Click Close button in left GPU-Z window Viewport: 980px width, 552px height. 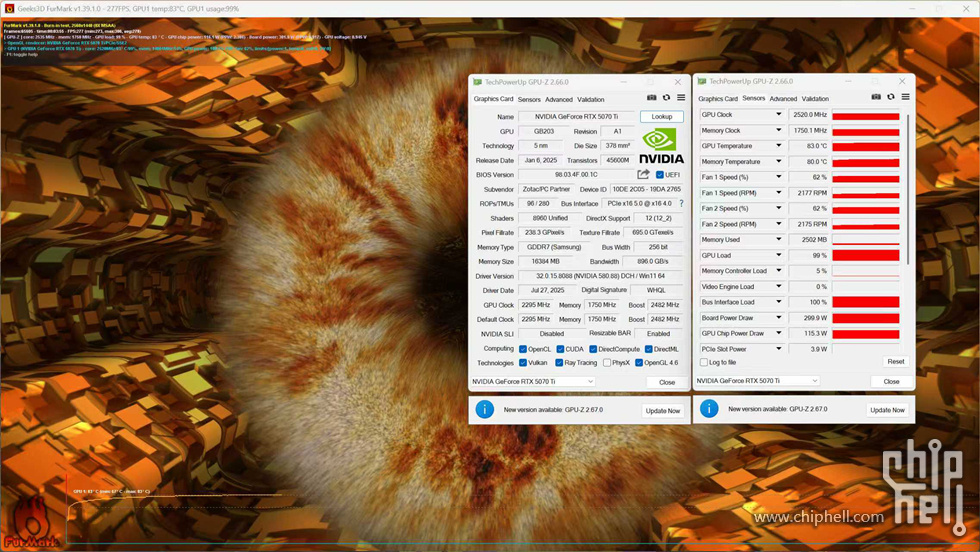tap(667, 382)
